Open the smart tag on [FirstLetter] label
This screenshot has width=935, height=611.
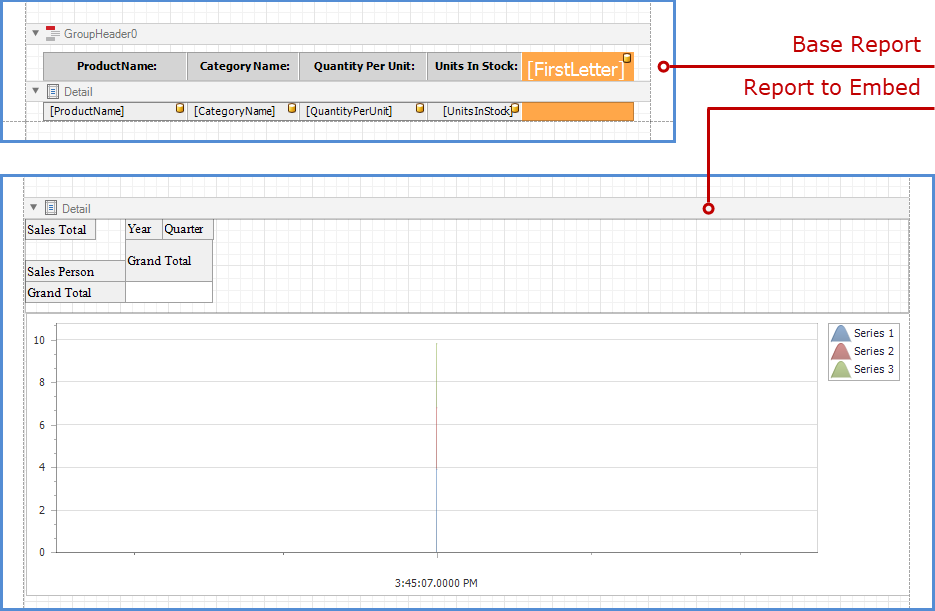[627, 58]
